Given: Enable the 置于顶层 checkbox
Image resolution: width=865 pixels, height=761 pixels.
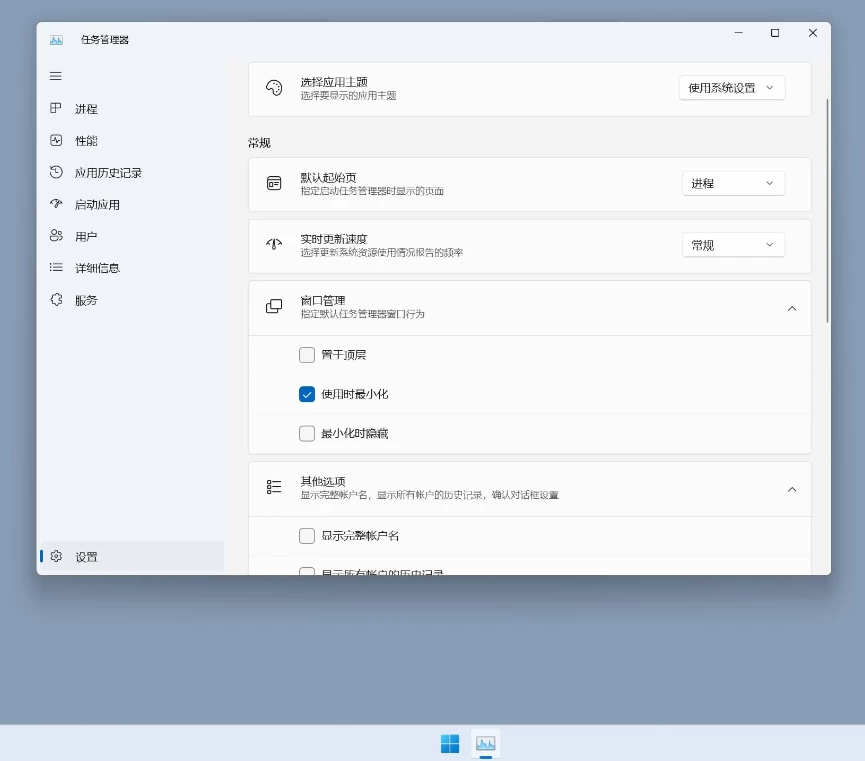Looking at the screenshot, I should pos(307,354).
